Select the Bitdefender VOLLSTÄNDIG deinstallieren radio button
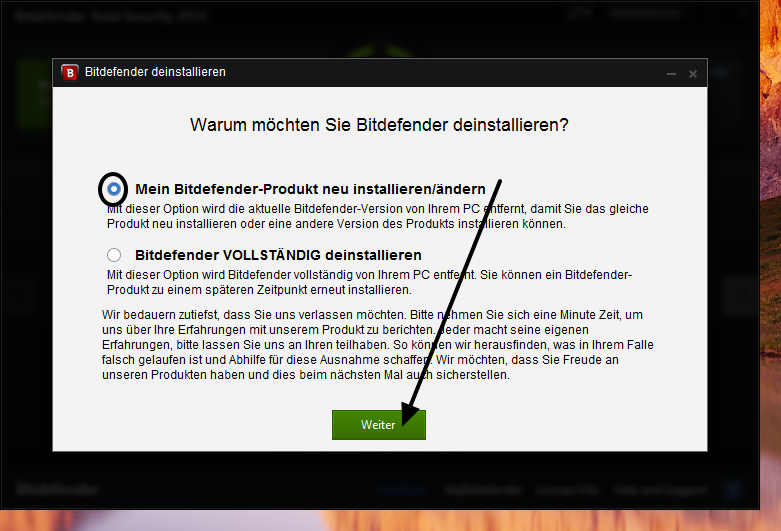The height and width of the screenshot is (531, 781). (x=114, y=255)
